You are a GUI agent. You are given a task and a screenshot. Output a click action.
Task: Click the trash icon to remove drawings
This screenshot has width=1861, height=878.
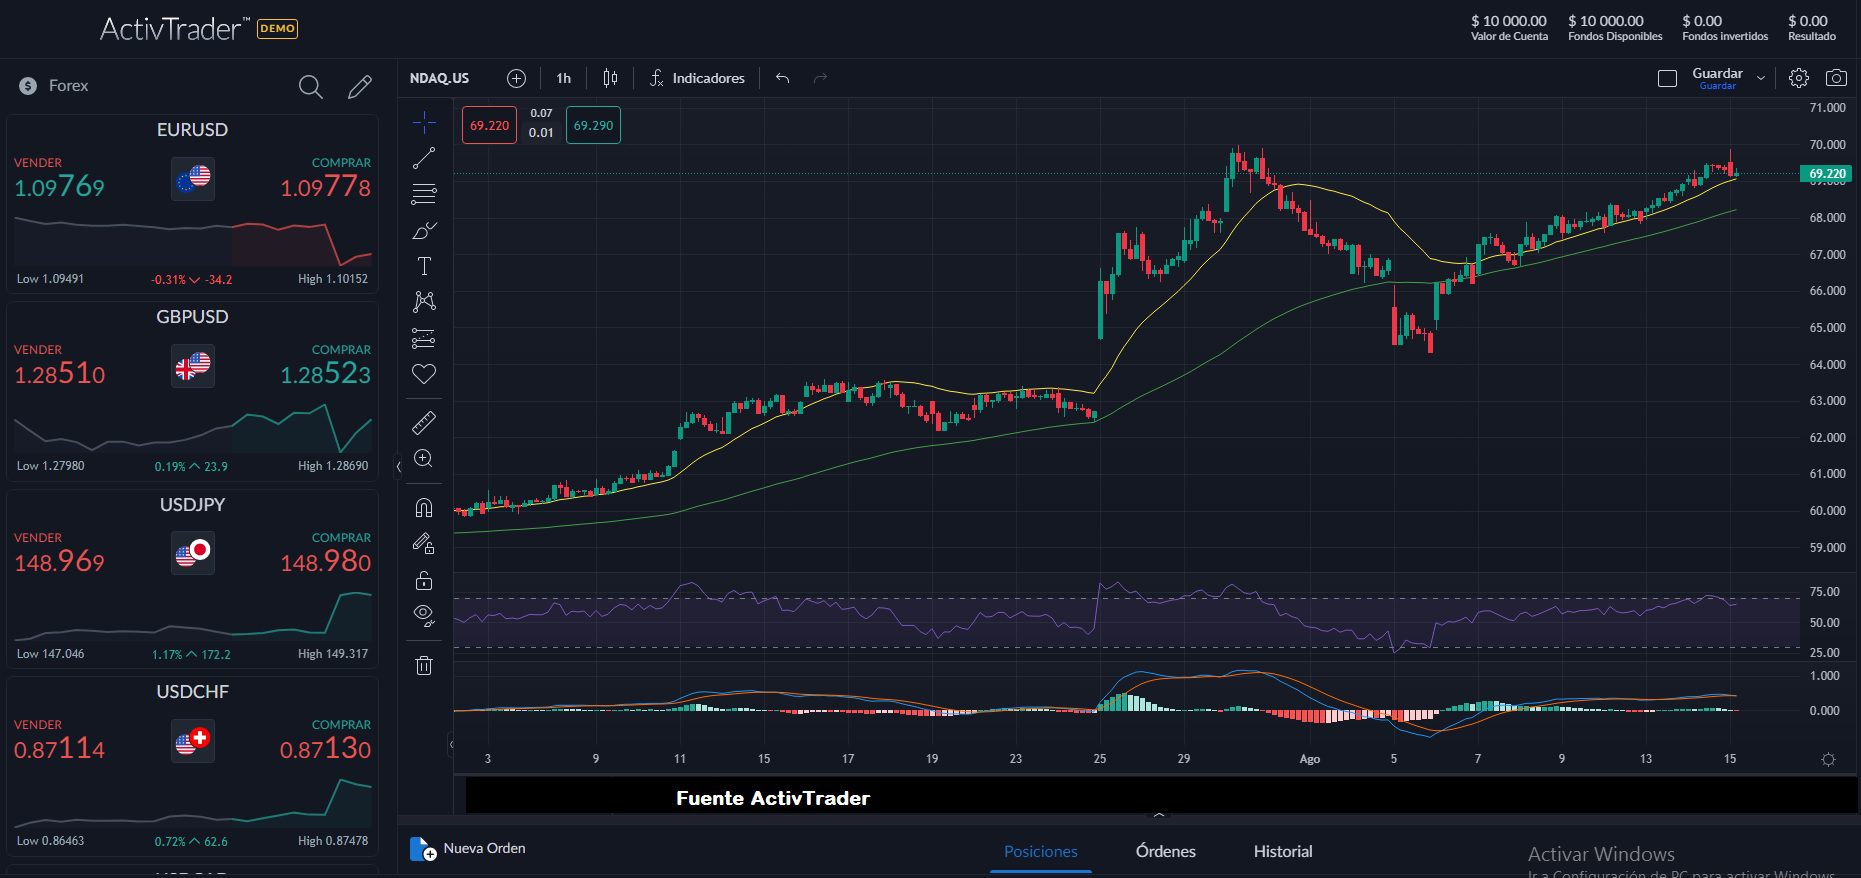(424, 665)
